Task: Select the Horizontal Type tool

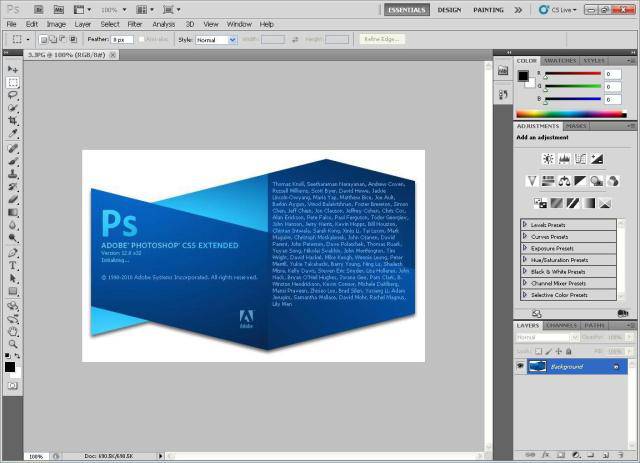Action: (13, 266)
